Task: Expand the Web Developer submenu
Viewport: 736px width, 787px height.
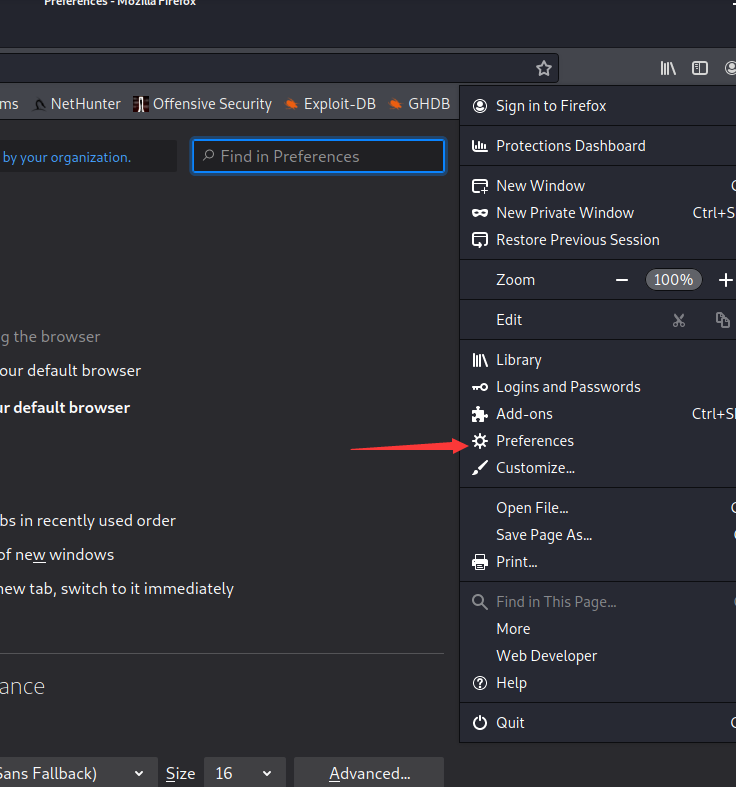Action: pyautogui.click(x=546, y=656)
